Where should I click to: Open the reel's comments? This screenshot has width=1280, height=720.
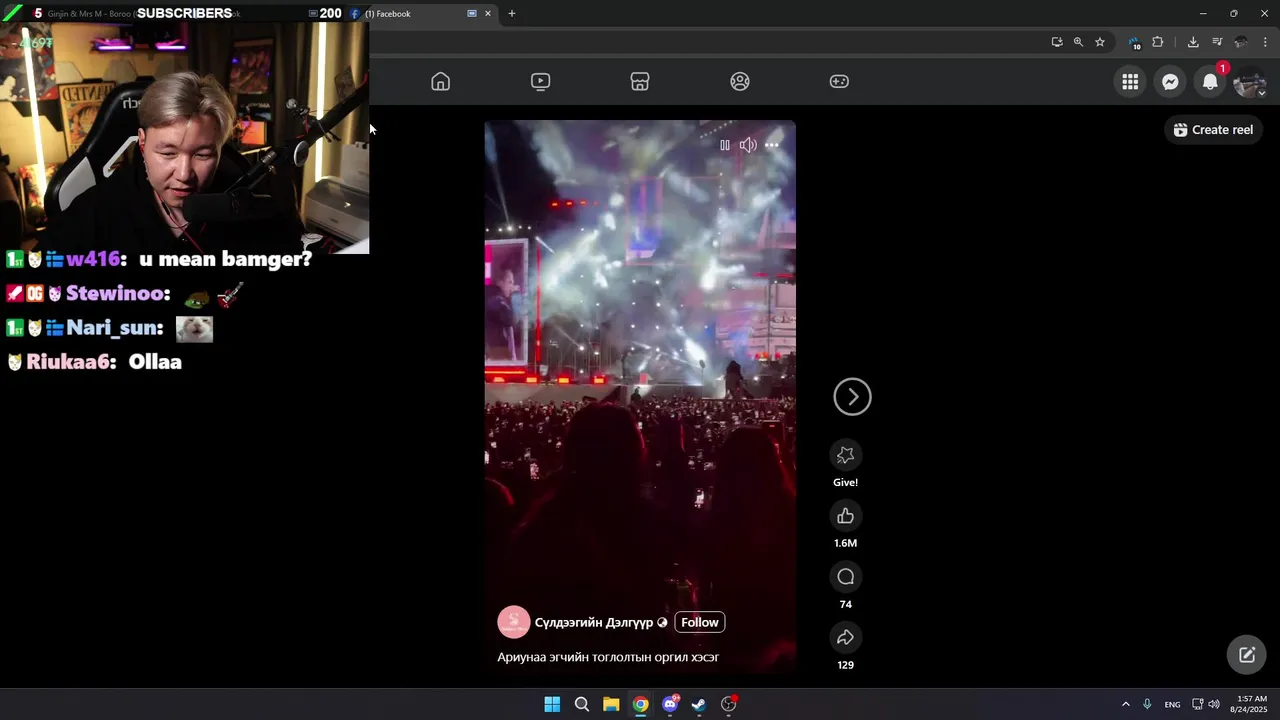tap(845, 577)
